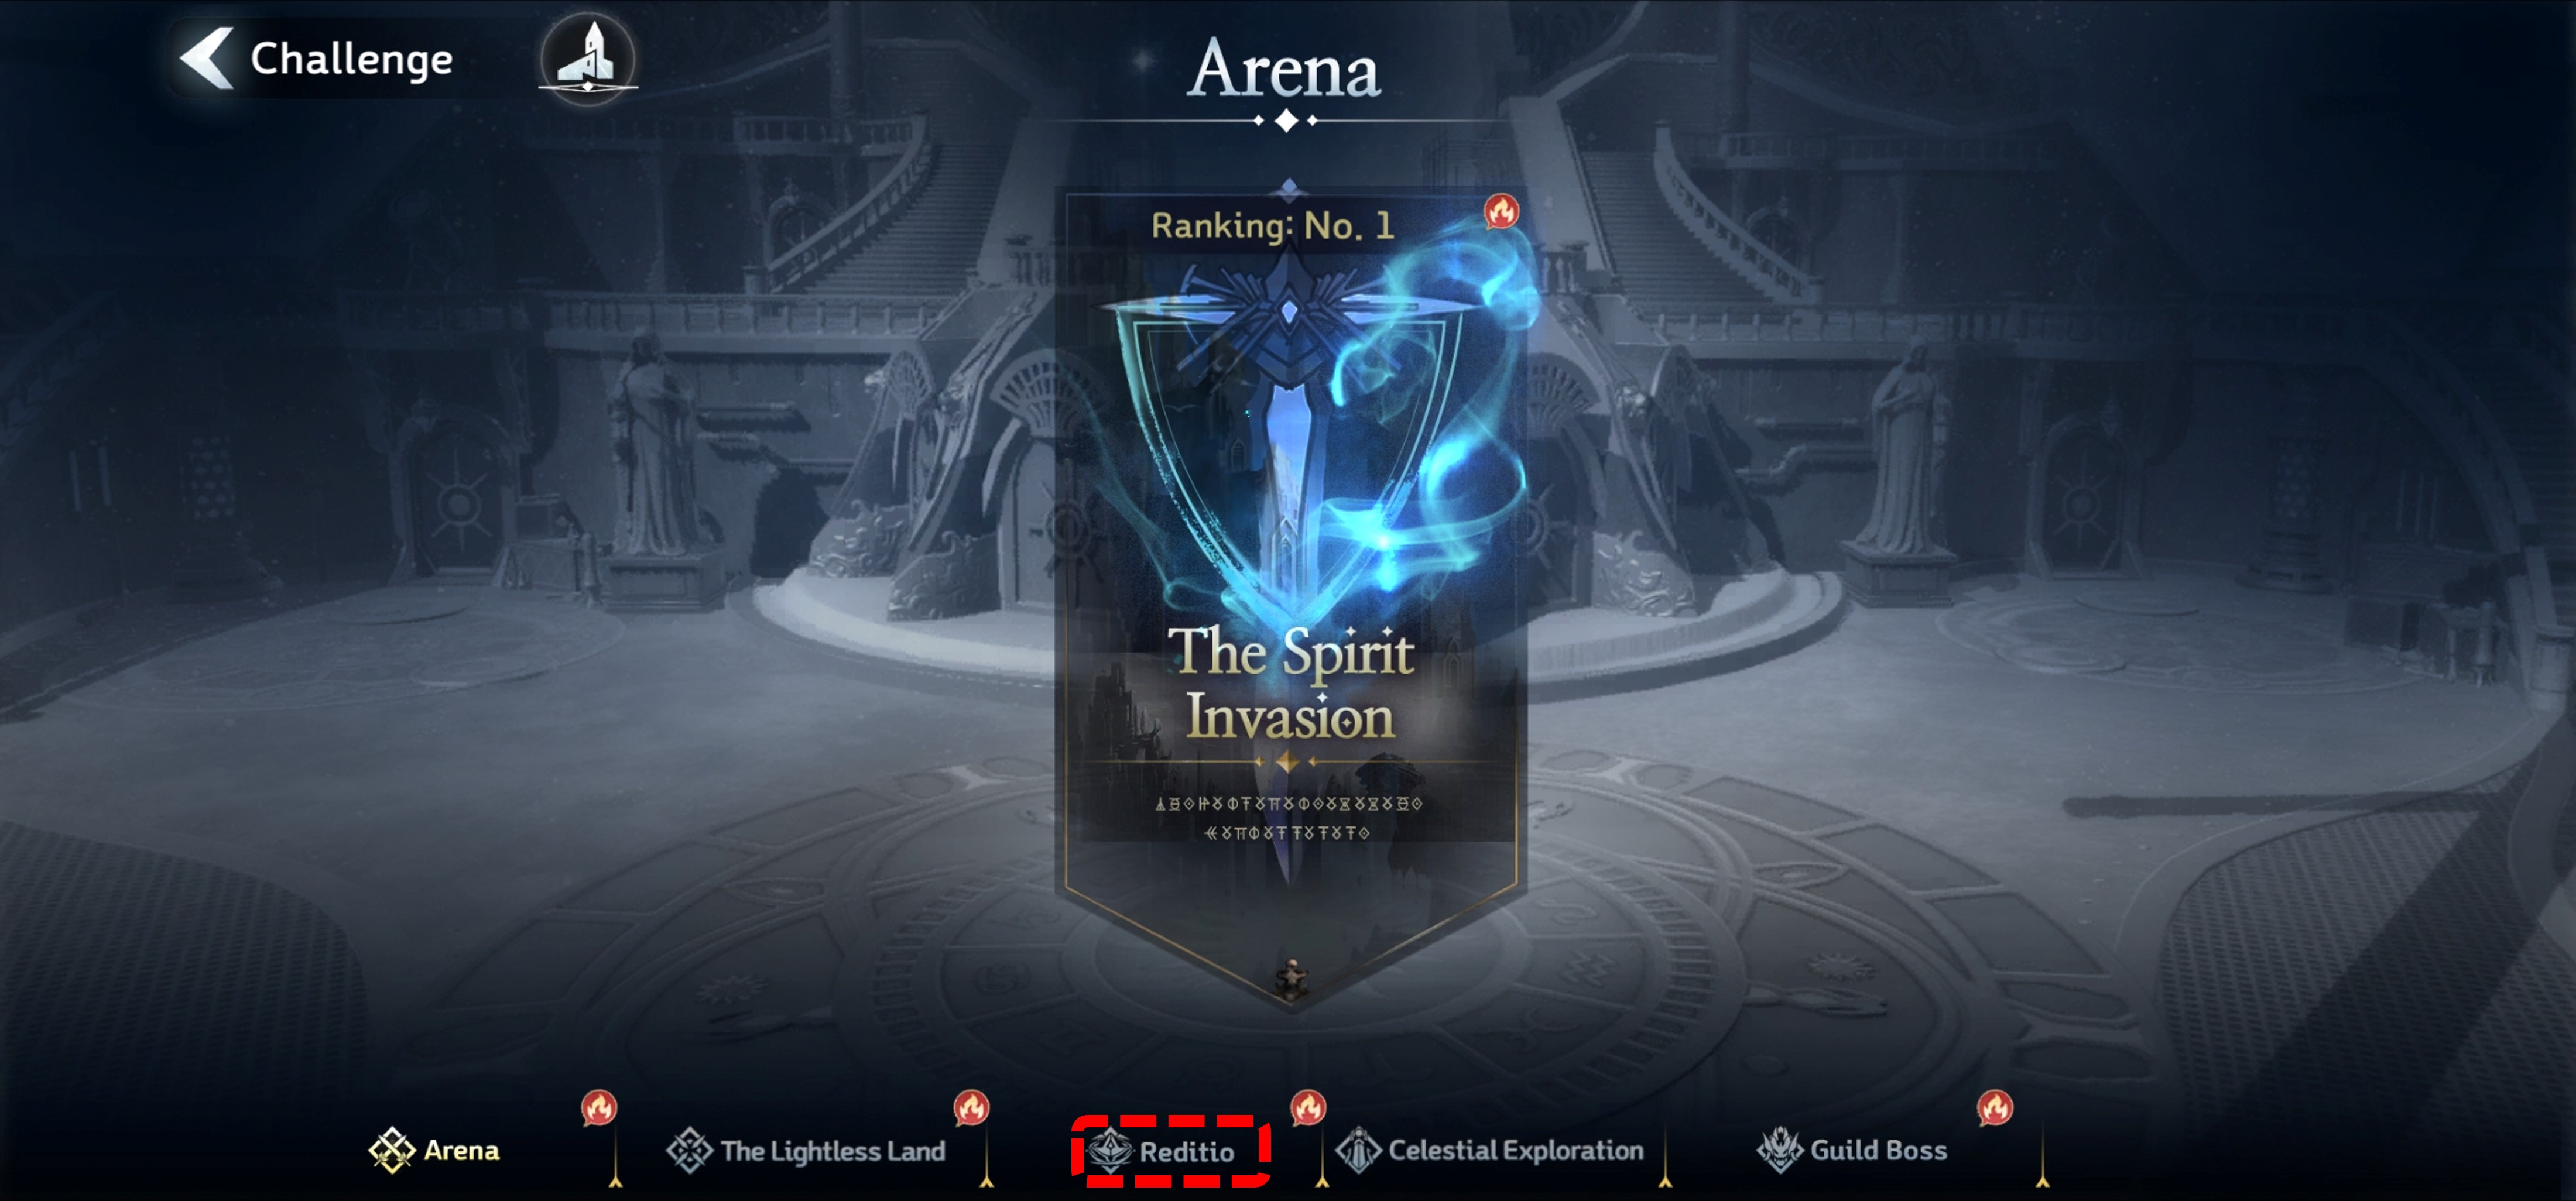Switch to the Arena tab
Image resolution: width=2576 pixels, height=1201 pixels.
pos(434,1150)
